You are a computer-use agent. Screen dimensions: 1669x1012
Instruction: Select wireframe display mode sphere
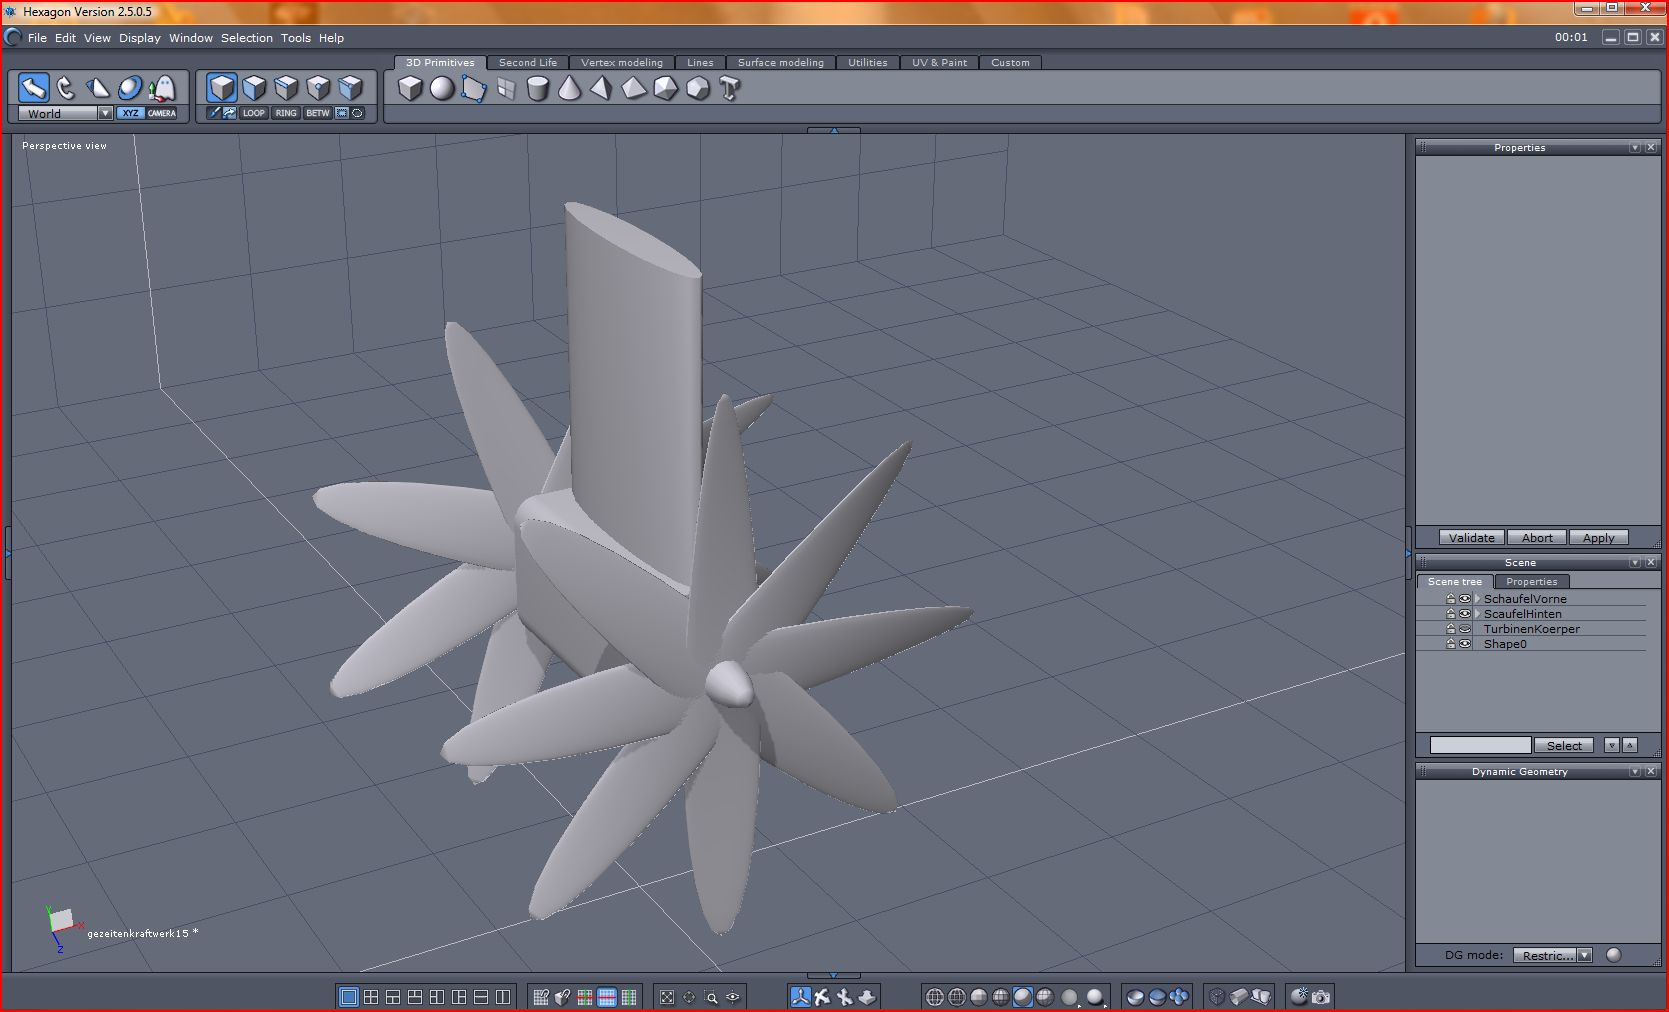click(935, 997)
